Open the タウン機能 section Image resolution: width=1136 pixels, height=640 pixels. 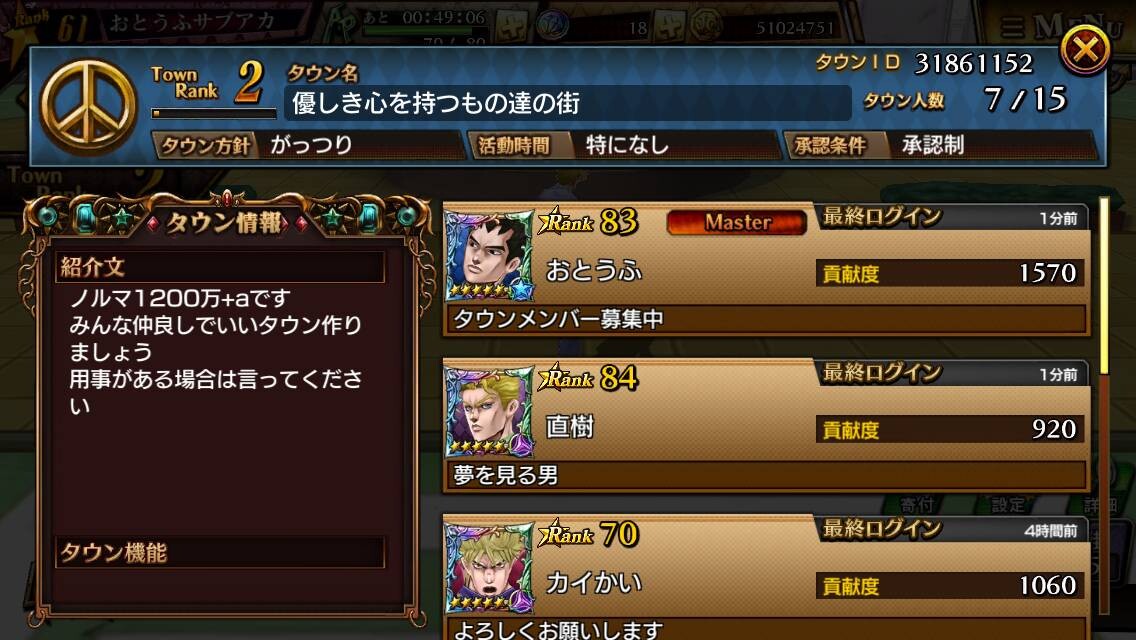(x=220, y=552)
